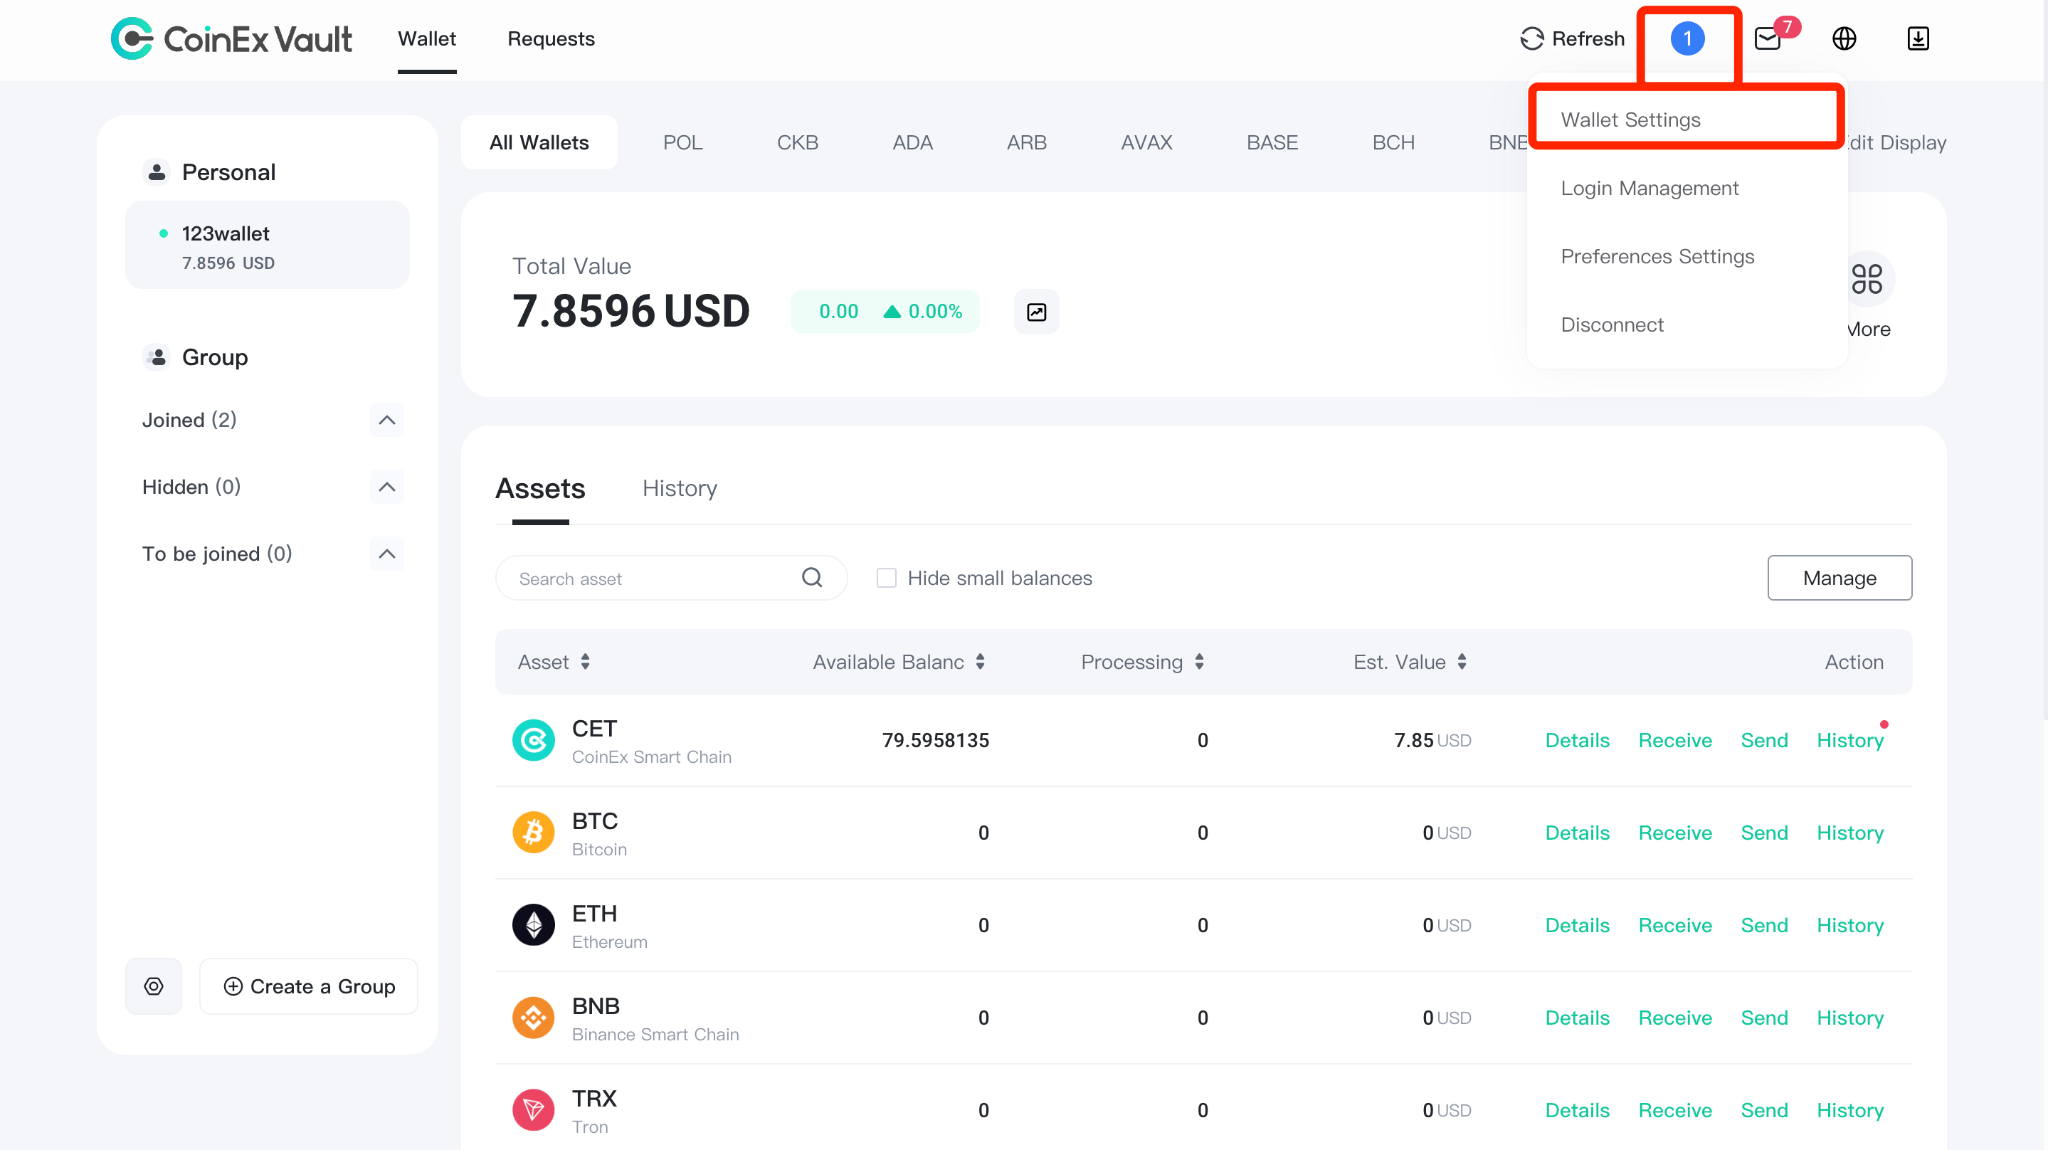Click the download app icon

pyautogui.click(x=1918, y=39)
